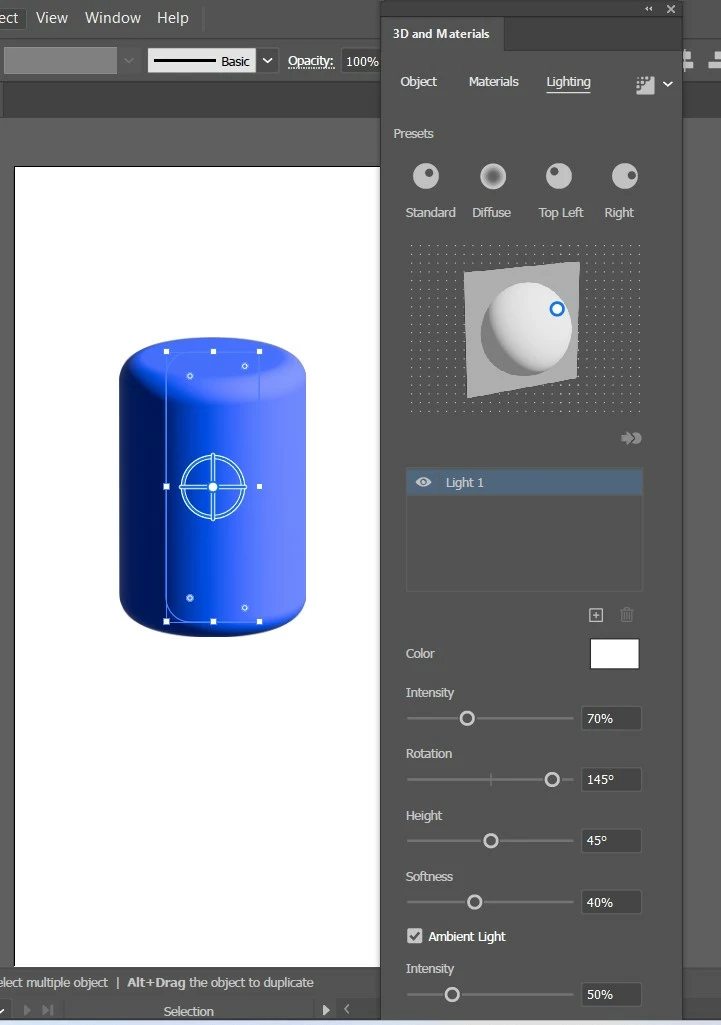Click the render with ray tracing icon
Screen dimensions: 721x1025
coord(645,85)
